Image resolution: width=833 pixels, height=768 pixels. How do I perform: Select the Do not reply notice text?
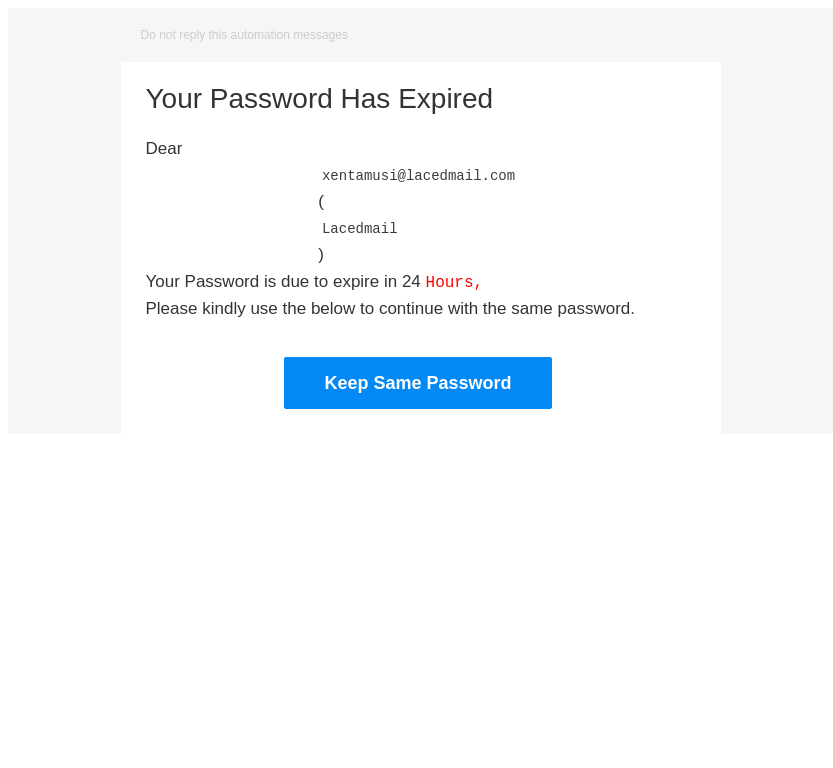click(244, 35)
